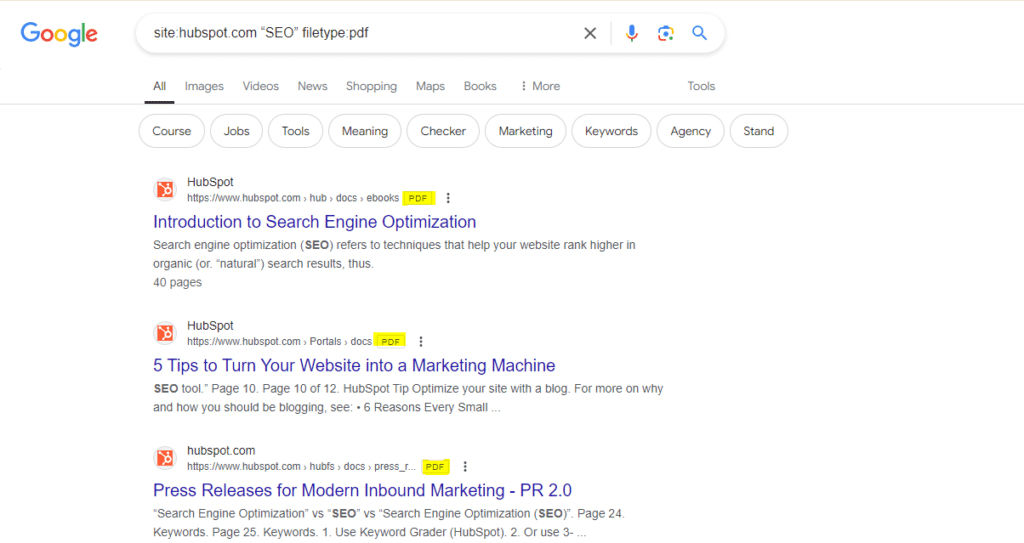The height and width of the screenshot is (543, 1024).
Task: Expand the More search categories menu
Action: coord(540,86)
